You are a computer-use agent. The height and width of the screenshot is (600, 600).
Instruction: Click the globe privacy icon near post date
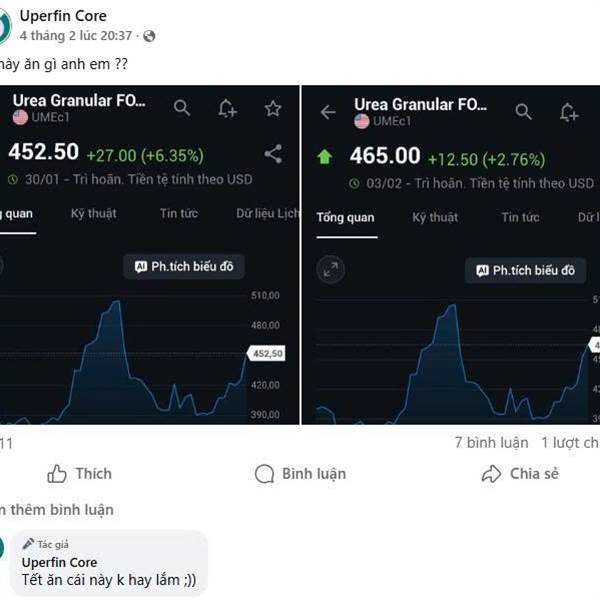tap(149, 36)
